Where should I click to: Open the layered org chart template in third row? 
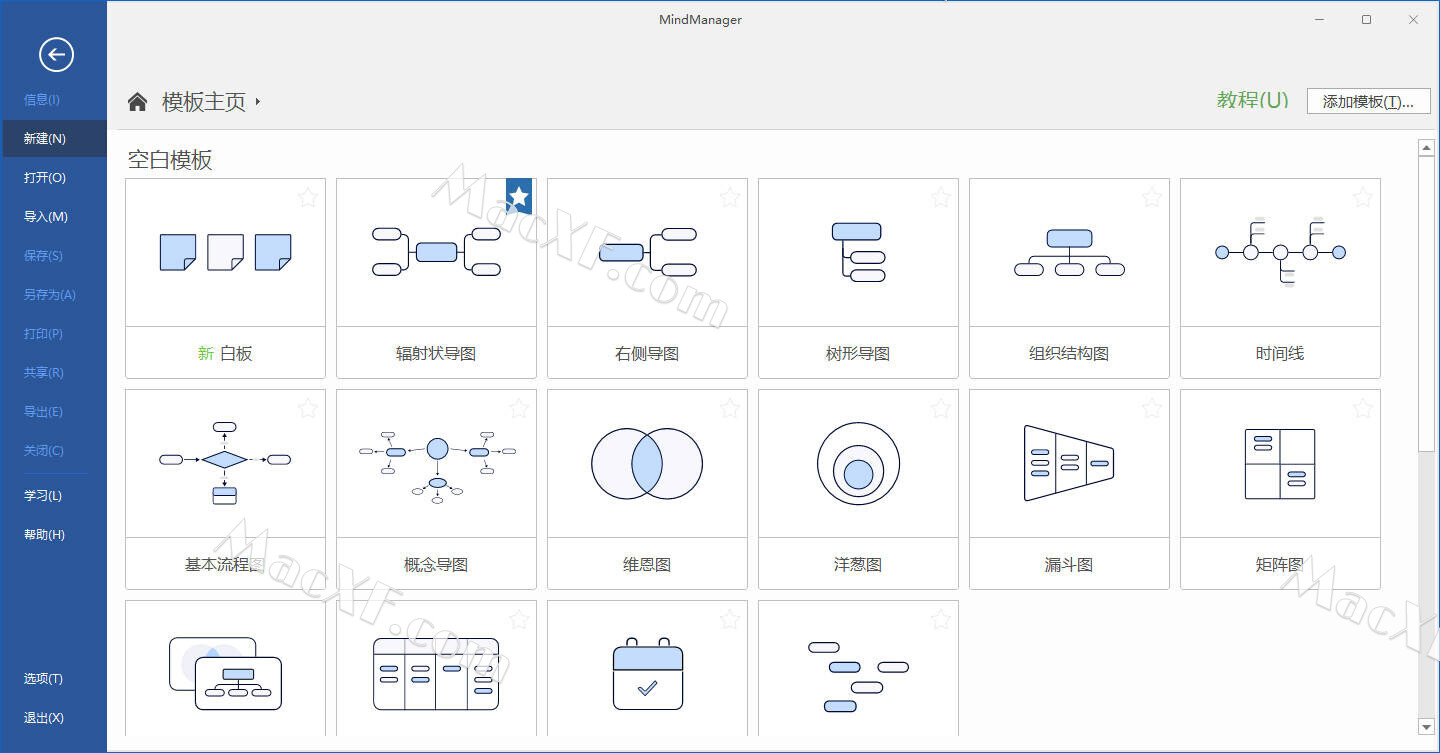225,673
